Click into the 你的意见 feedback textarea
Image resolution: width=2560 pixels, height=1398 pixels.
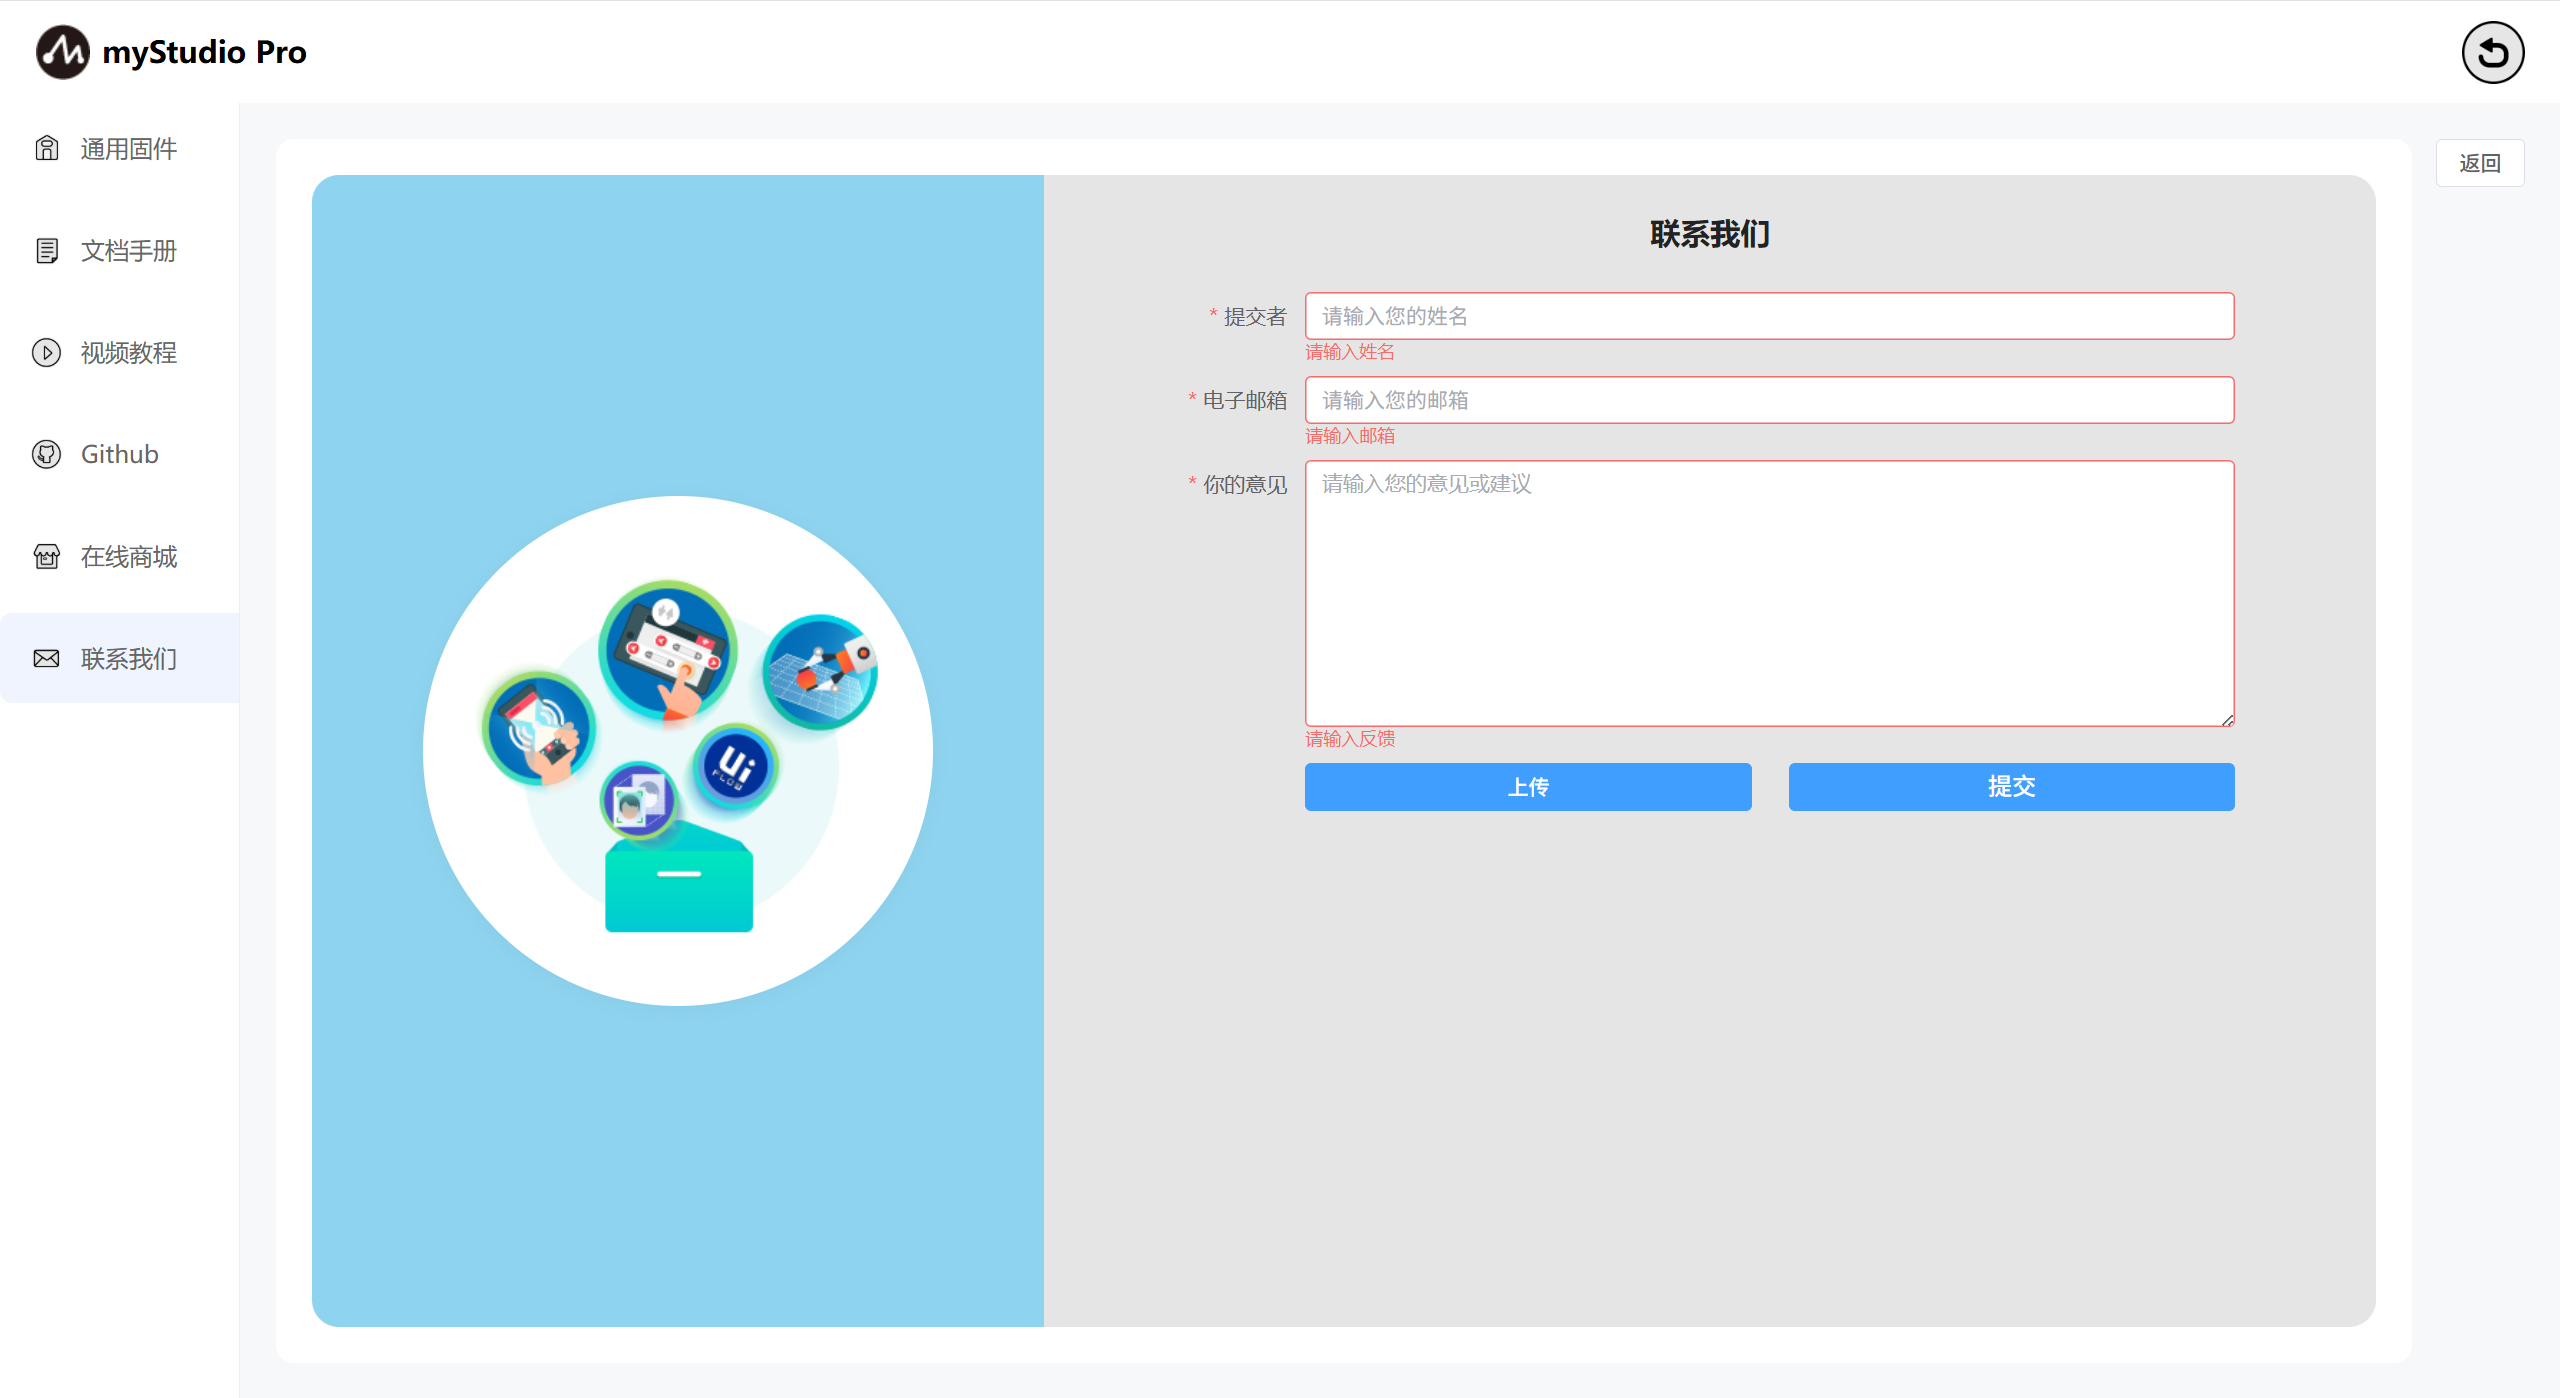[x=1768, y=592]
